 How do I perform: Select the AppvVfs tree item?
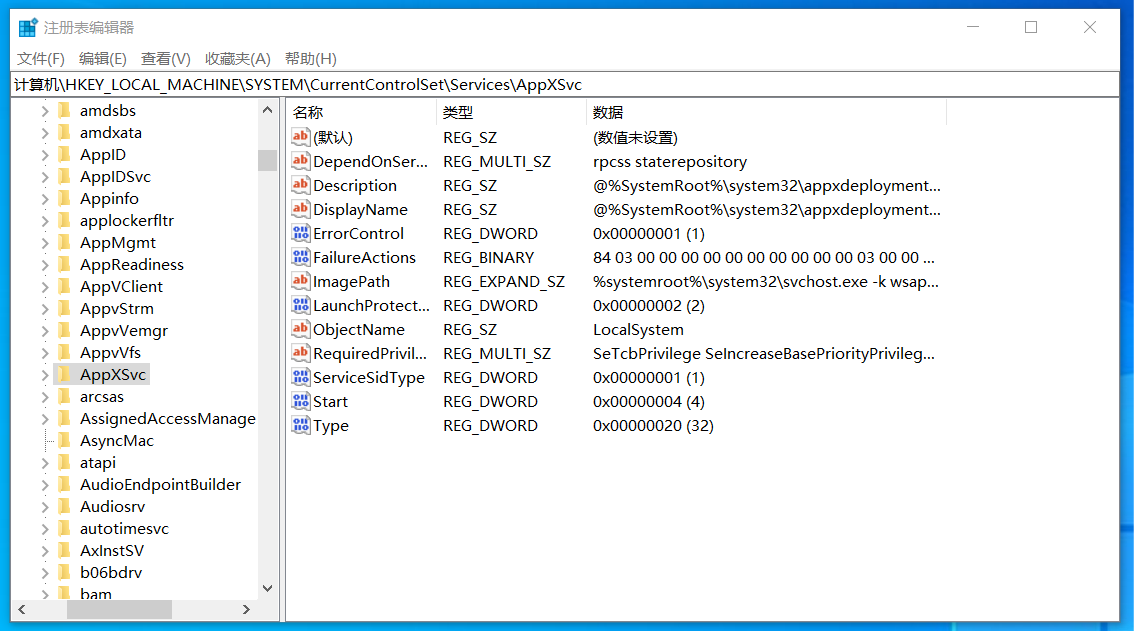[x=110, y=352]
